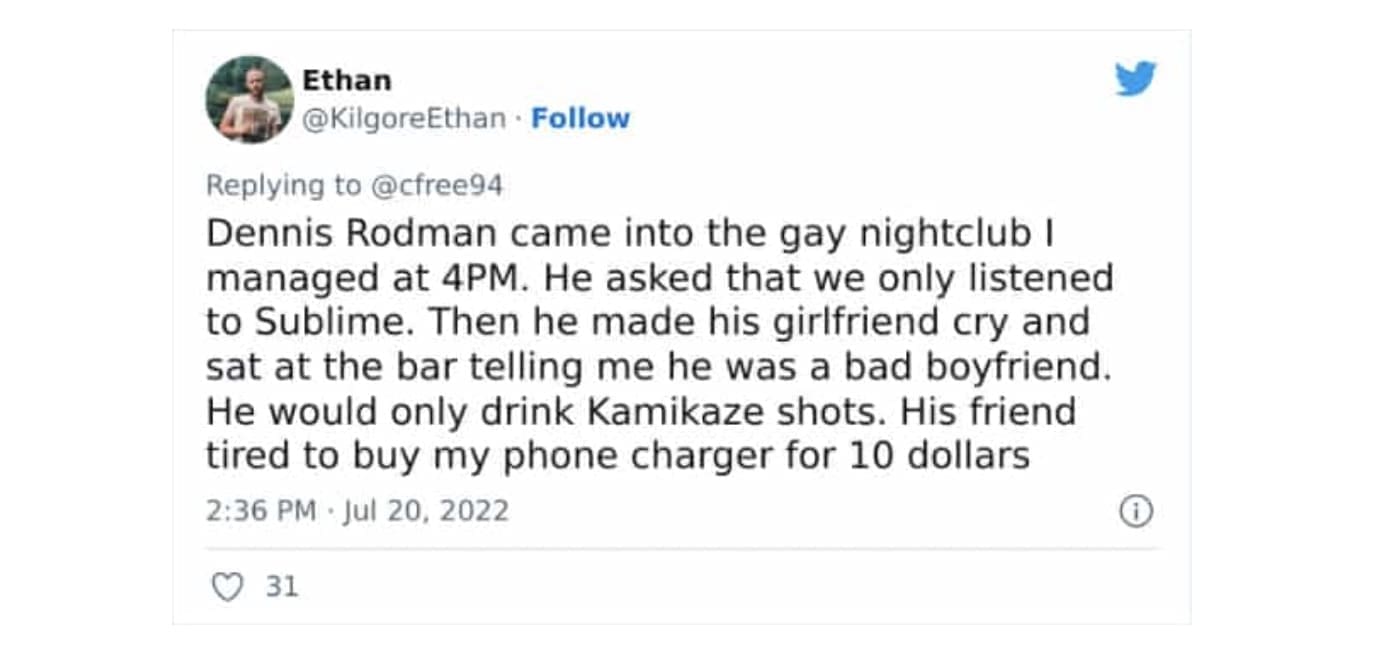Image resolution: width=1390 pixels, height=646 pixels.
Task: Click the display name "Ethan"
Action: pyautogui.click(x=347, y=80)
